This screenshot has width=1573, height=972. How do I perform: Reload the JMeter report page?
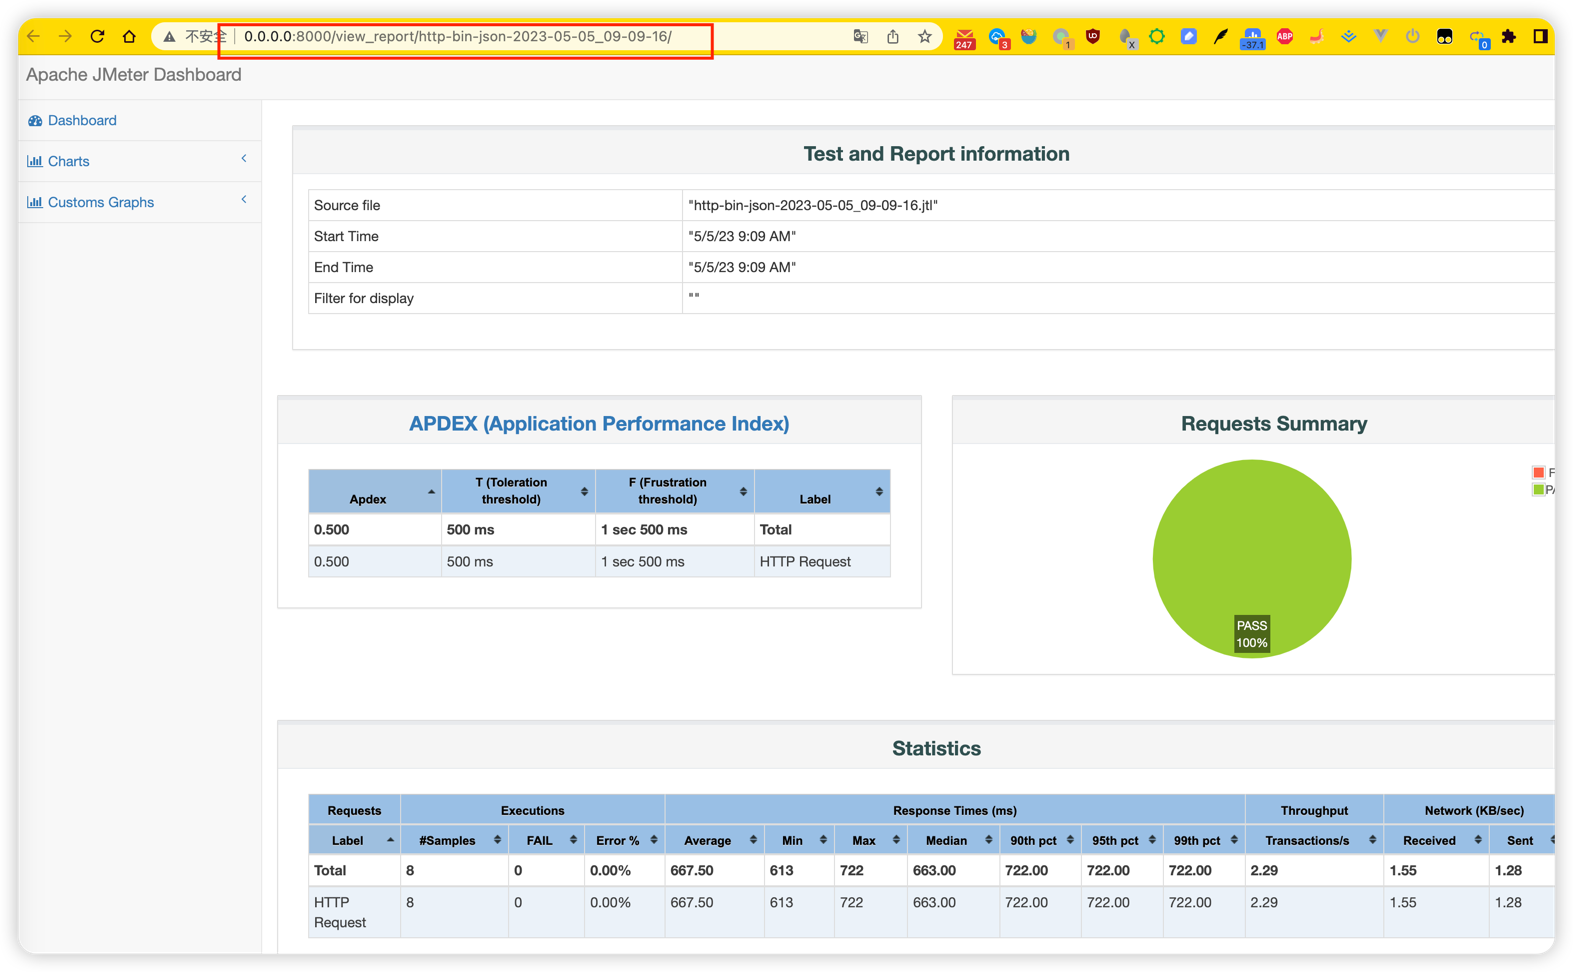(x=97, y=37)
